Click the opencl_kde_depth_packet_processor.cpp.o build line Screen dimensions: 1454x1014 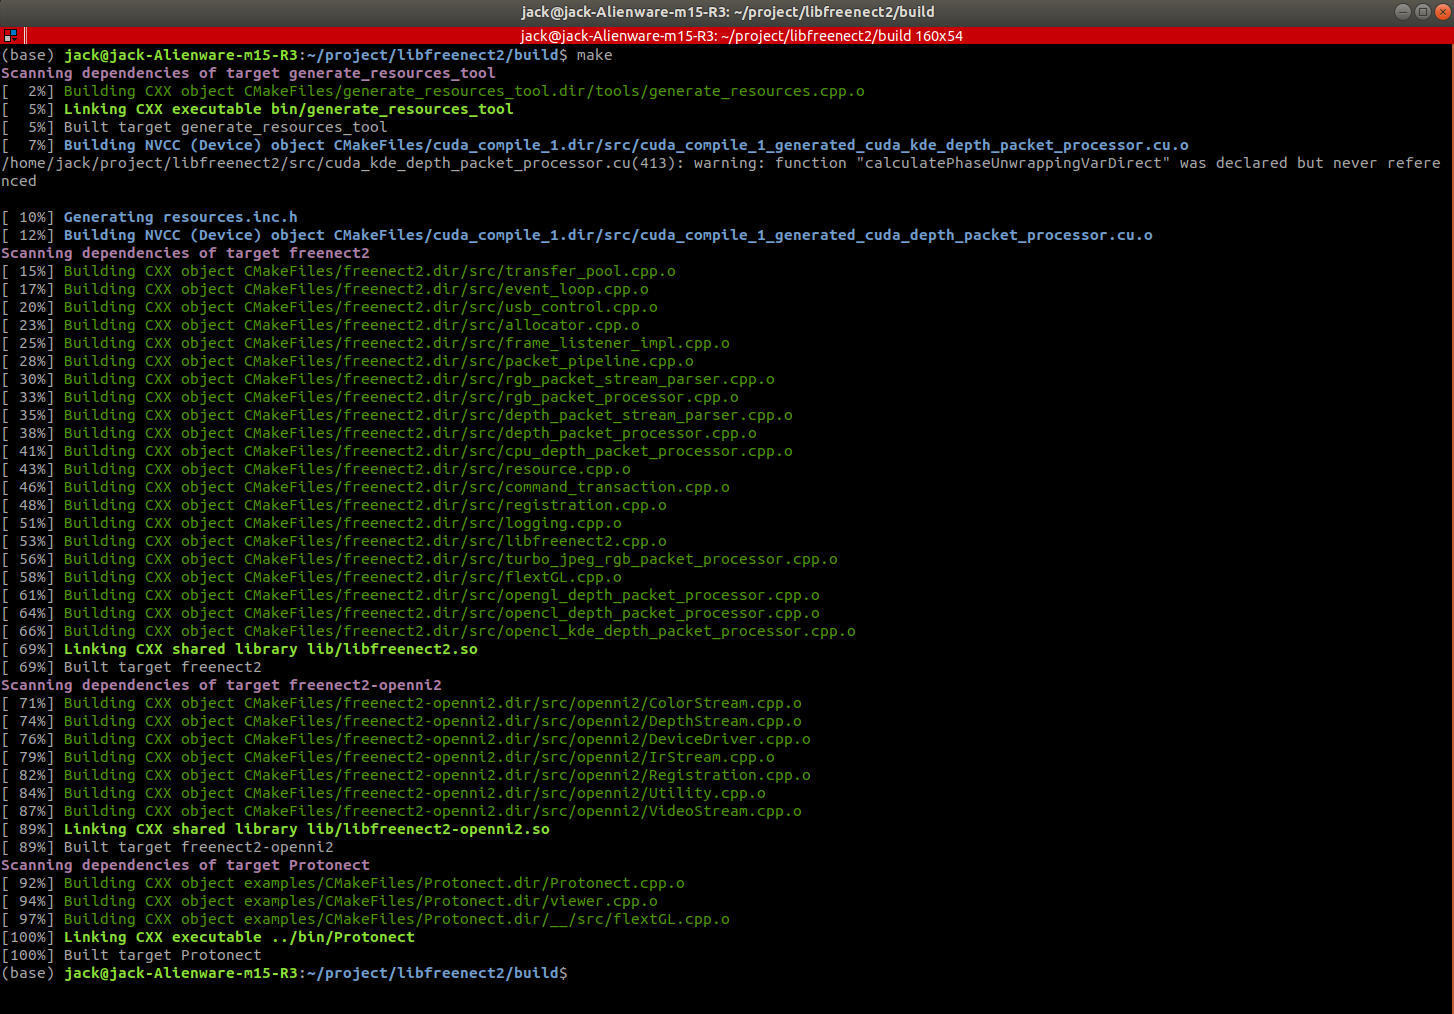(x=428, y=631)
